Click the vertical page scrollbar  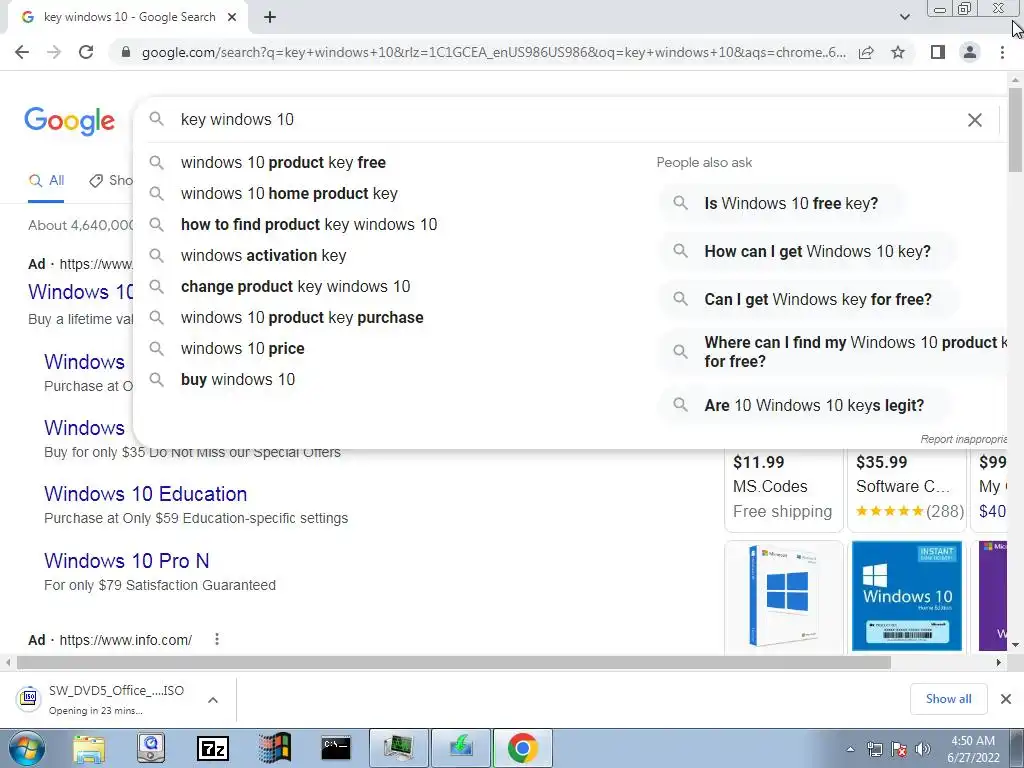(x=1016, y=130)
